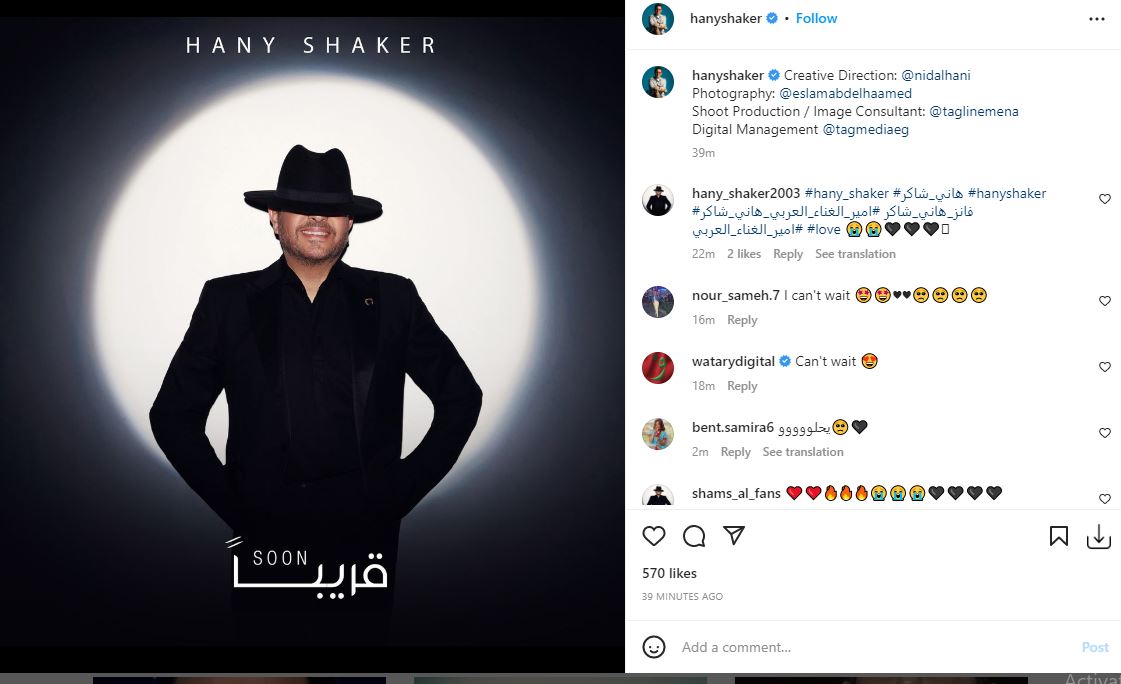This screenshot has height=684, width=1121.
Task: Open the three-dot more options menu
Action: pos(1097,19)
